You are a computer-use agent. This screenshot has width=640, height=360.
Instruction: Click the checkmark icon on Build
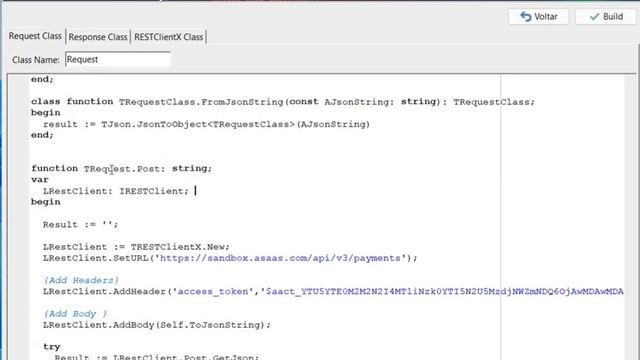tap(594, 17)
